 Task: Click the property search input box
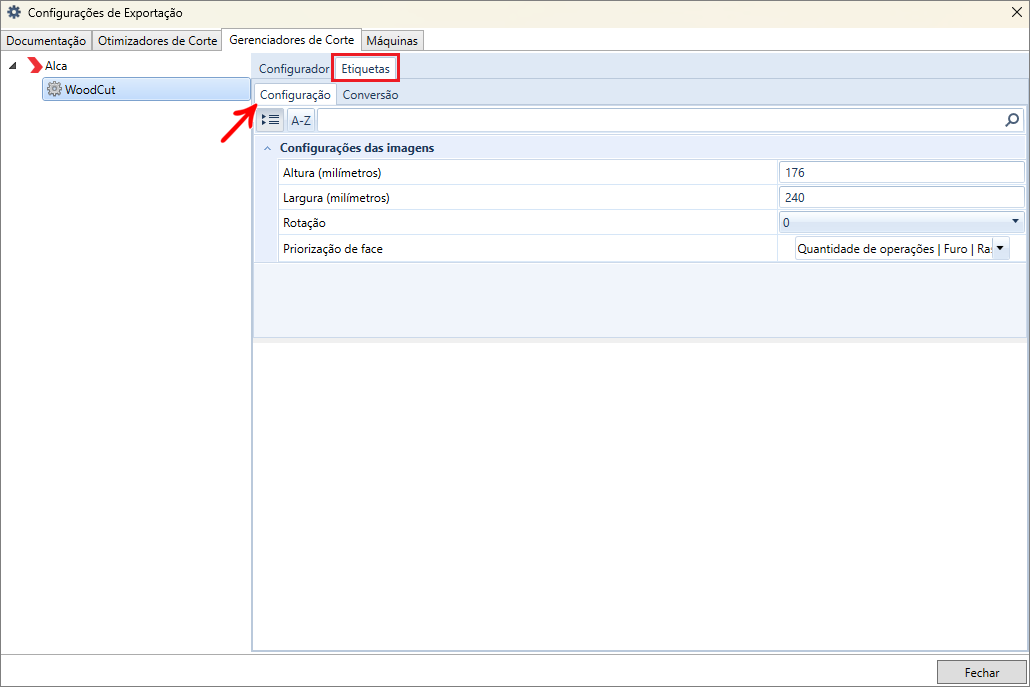pos(661,120)
